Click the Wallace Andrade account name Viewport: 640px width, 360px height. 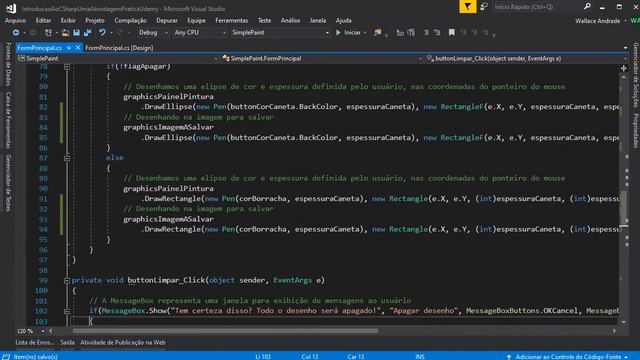[x=598, y=21]
